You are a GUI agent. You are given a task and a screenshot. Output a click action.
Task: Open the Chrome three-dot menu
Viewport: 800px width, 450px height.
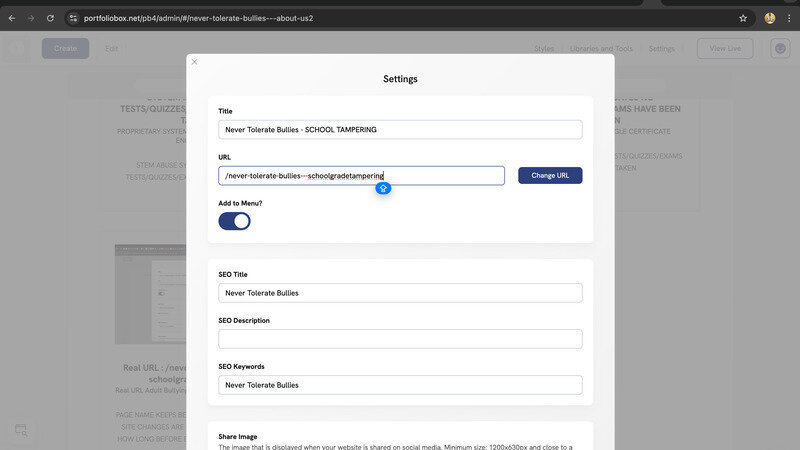click(x=788, y=18)
